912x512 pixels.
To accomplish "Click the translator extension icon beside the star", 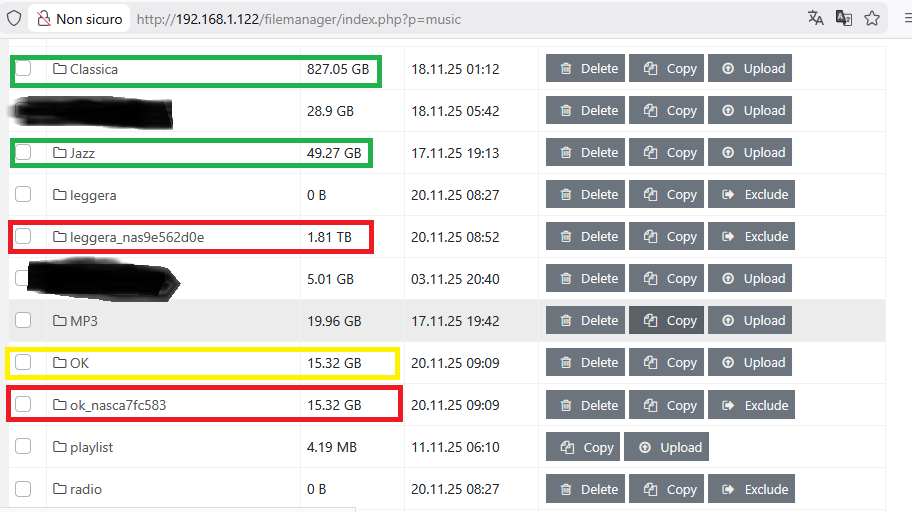I will click(844, 18).
